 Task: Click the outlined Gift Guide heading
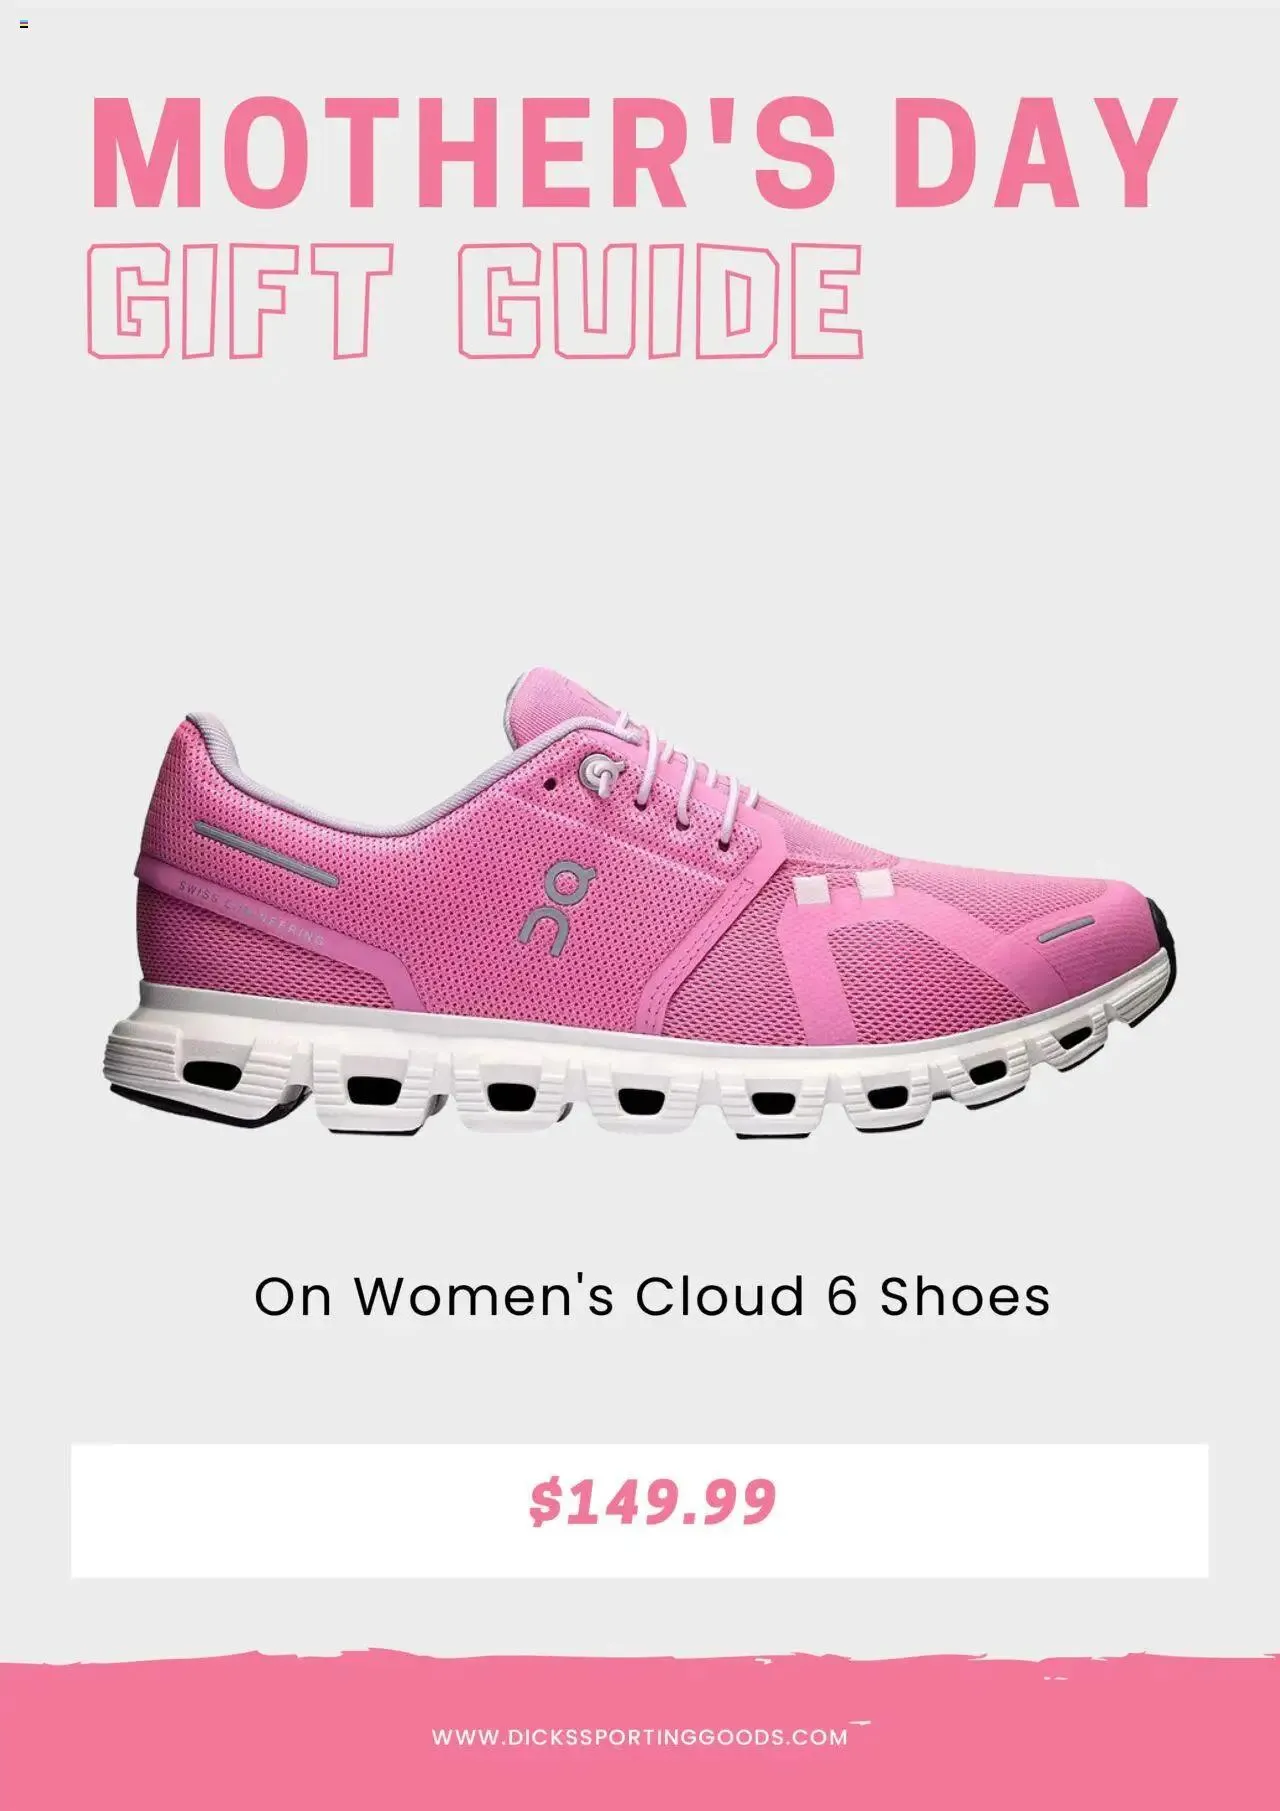click(x=474, y=300)
